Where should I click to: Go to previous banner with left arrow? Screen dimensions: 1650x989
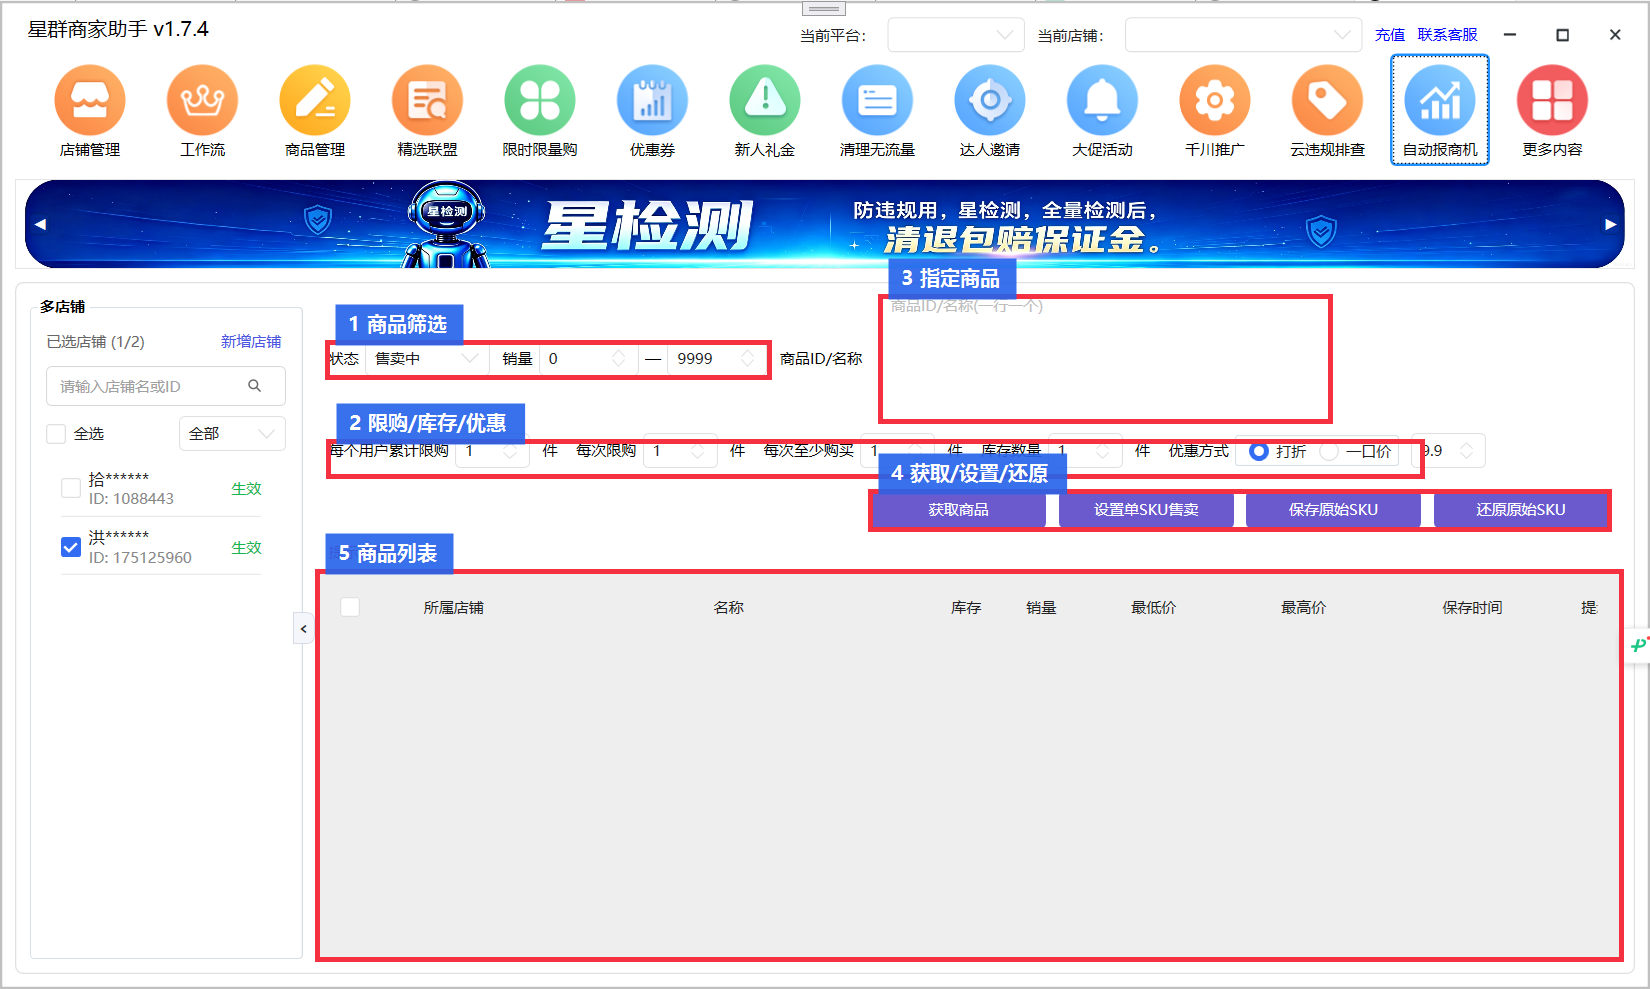pyautogui.click(x=40, y=224)
